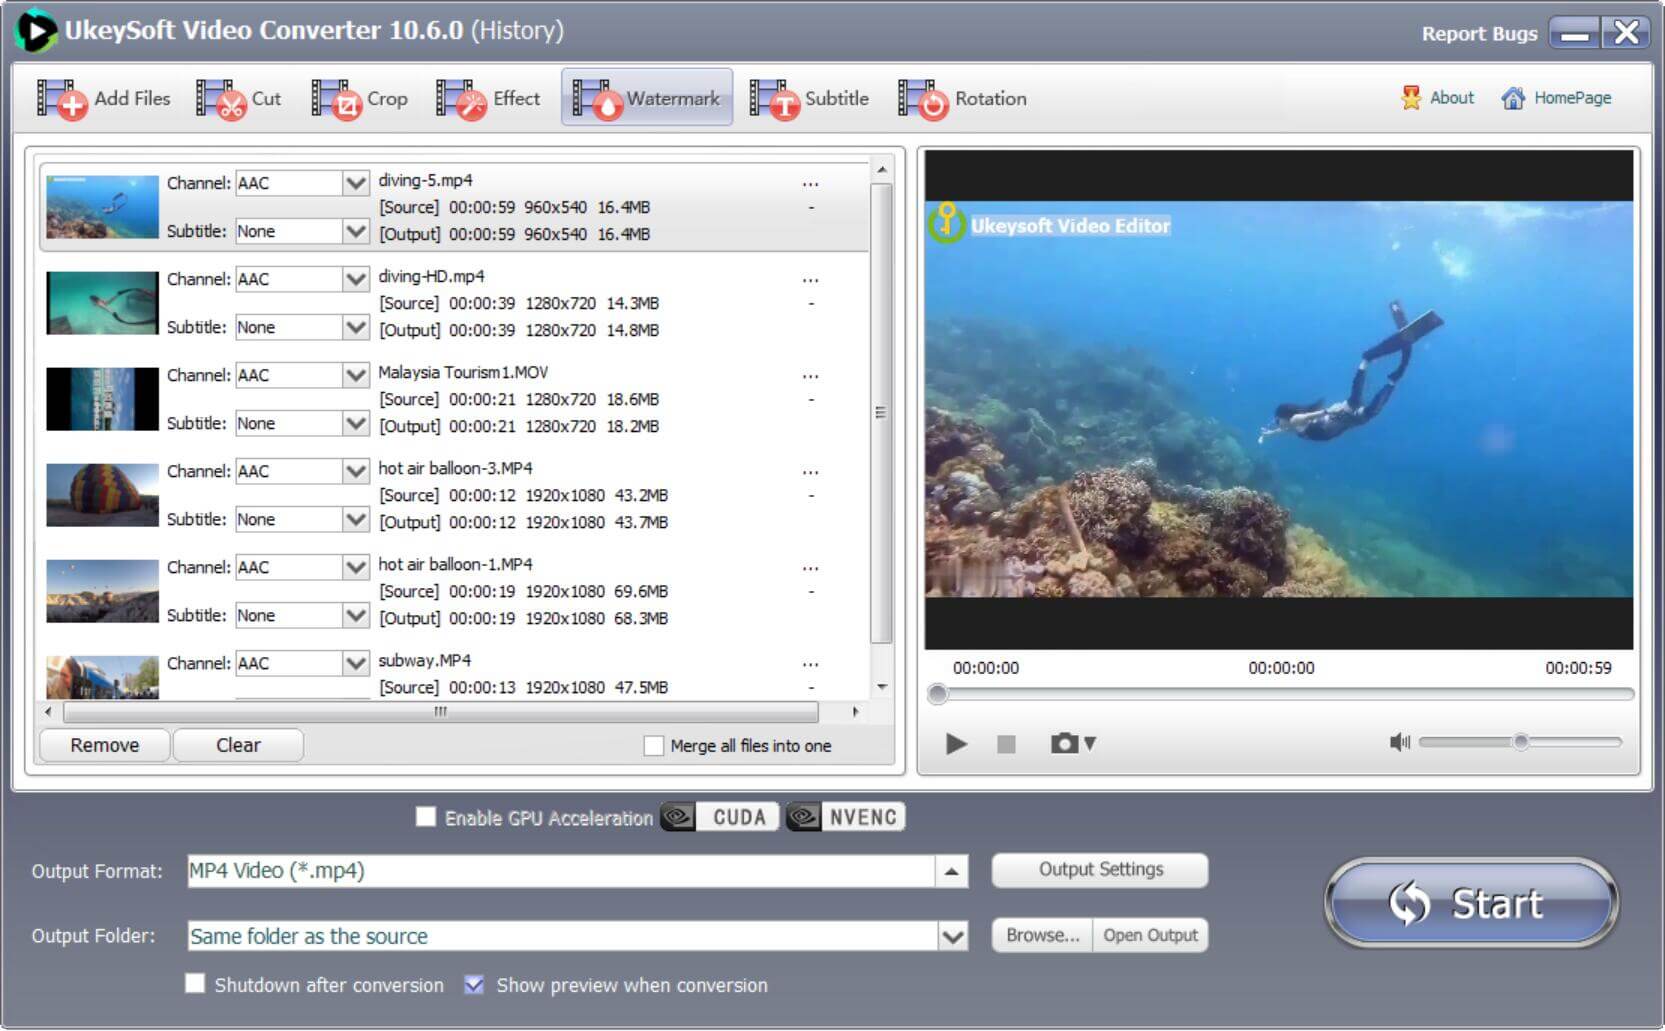Click the scroll down arrow of file list

tap(881, 687)
